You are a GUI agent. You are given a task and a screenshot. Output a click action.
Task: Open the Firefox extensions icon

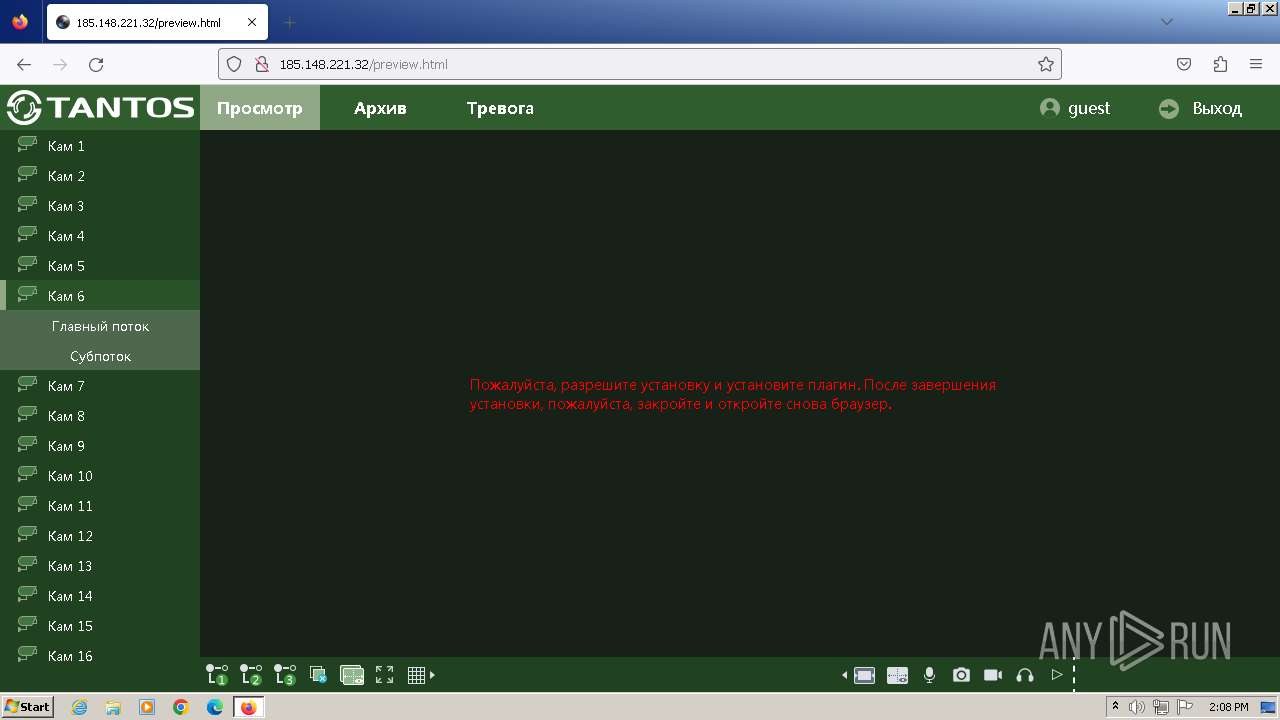point(1220,64)
